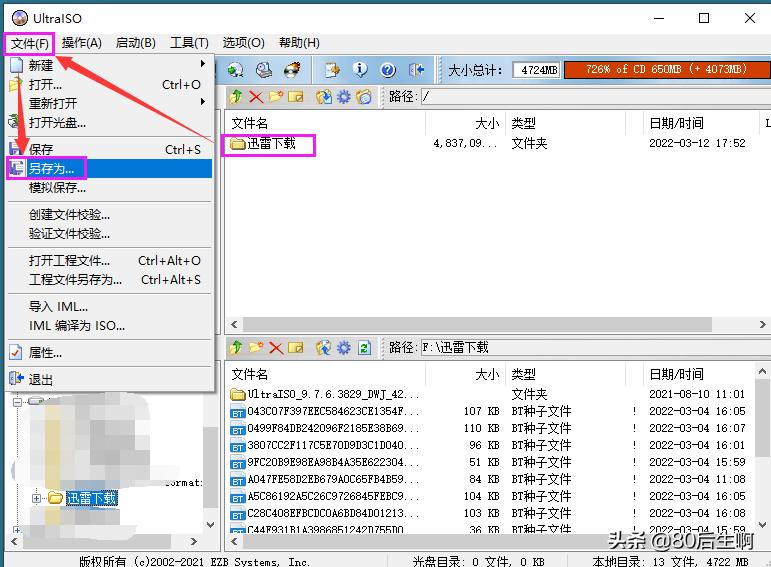Click the image file list scroll left arrow
The height and width of the screenshot is (567, 771).
pos(234,325)
